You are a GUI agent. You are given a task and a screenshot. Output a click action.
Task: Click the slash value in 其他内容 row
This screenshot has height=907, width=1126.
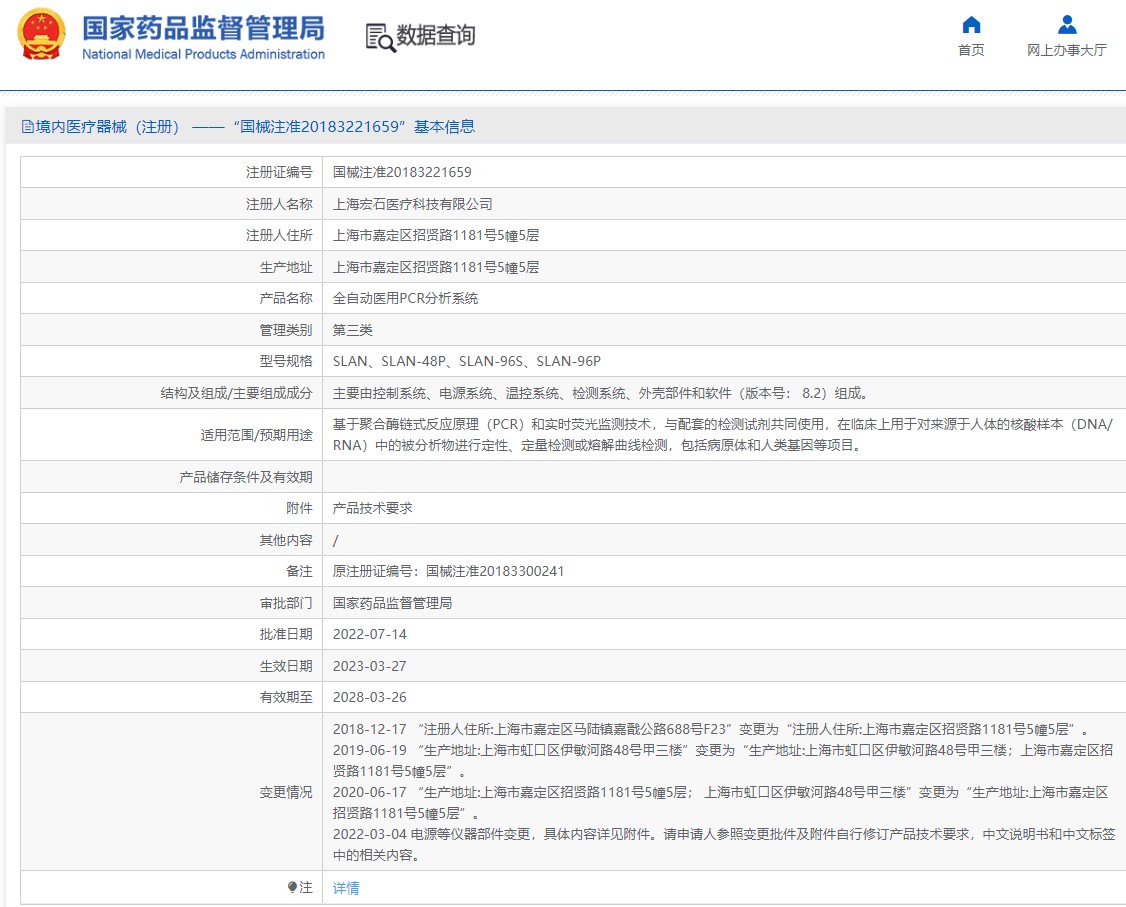335,540
